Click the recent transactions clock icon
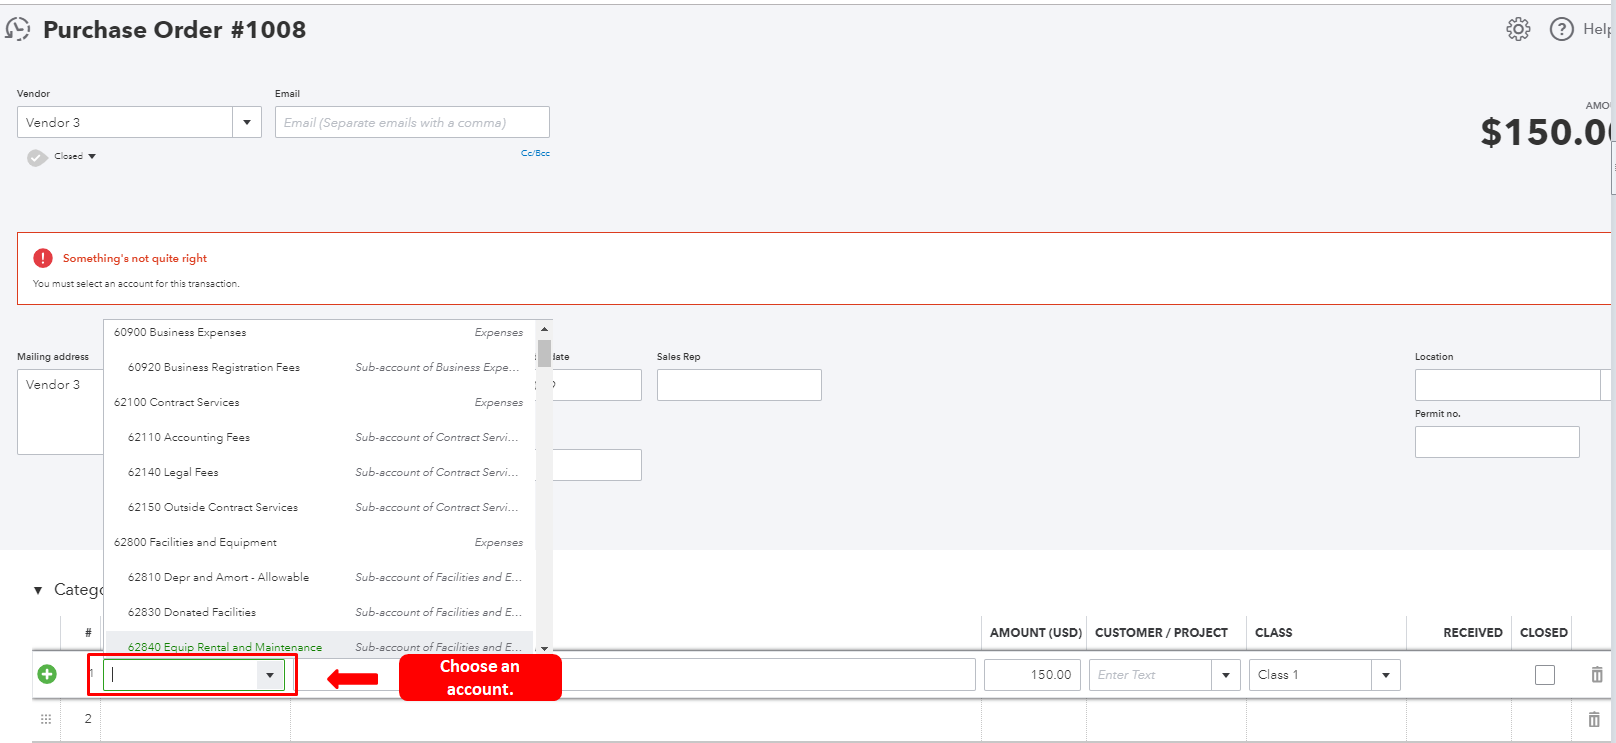Viewport: 1616px width, 743px height. 18,29
